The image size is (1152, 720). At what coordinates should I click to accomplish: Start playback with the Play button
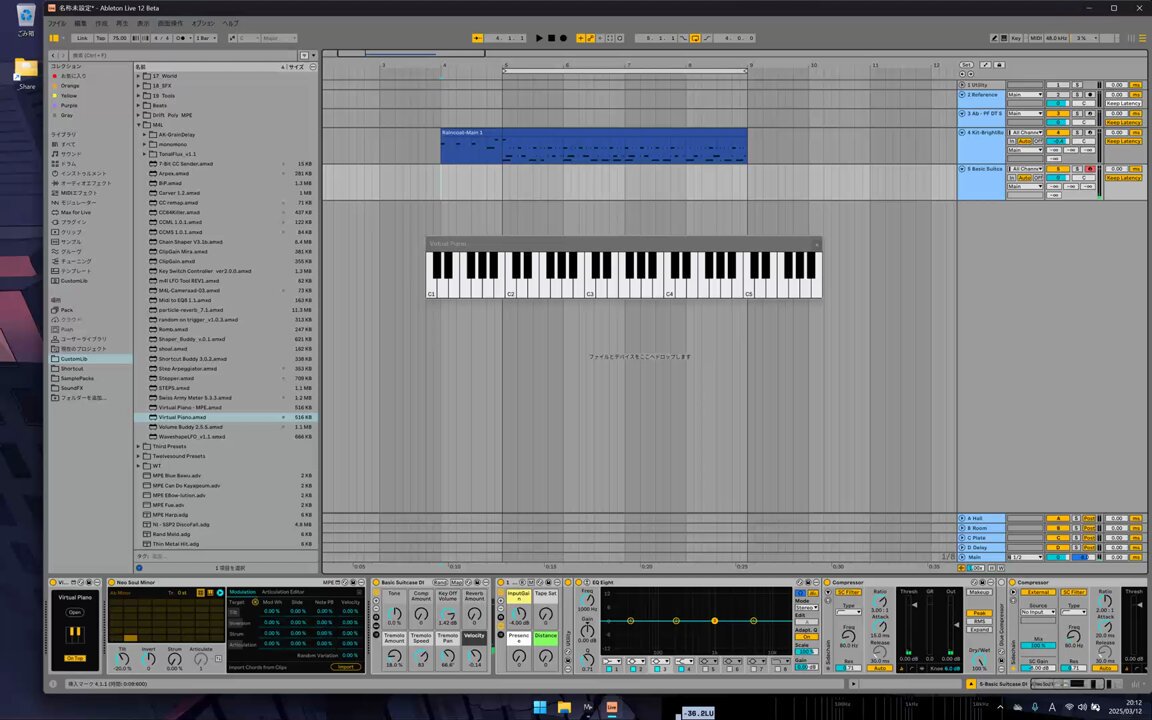(x=539, y=38)
